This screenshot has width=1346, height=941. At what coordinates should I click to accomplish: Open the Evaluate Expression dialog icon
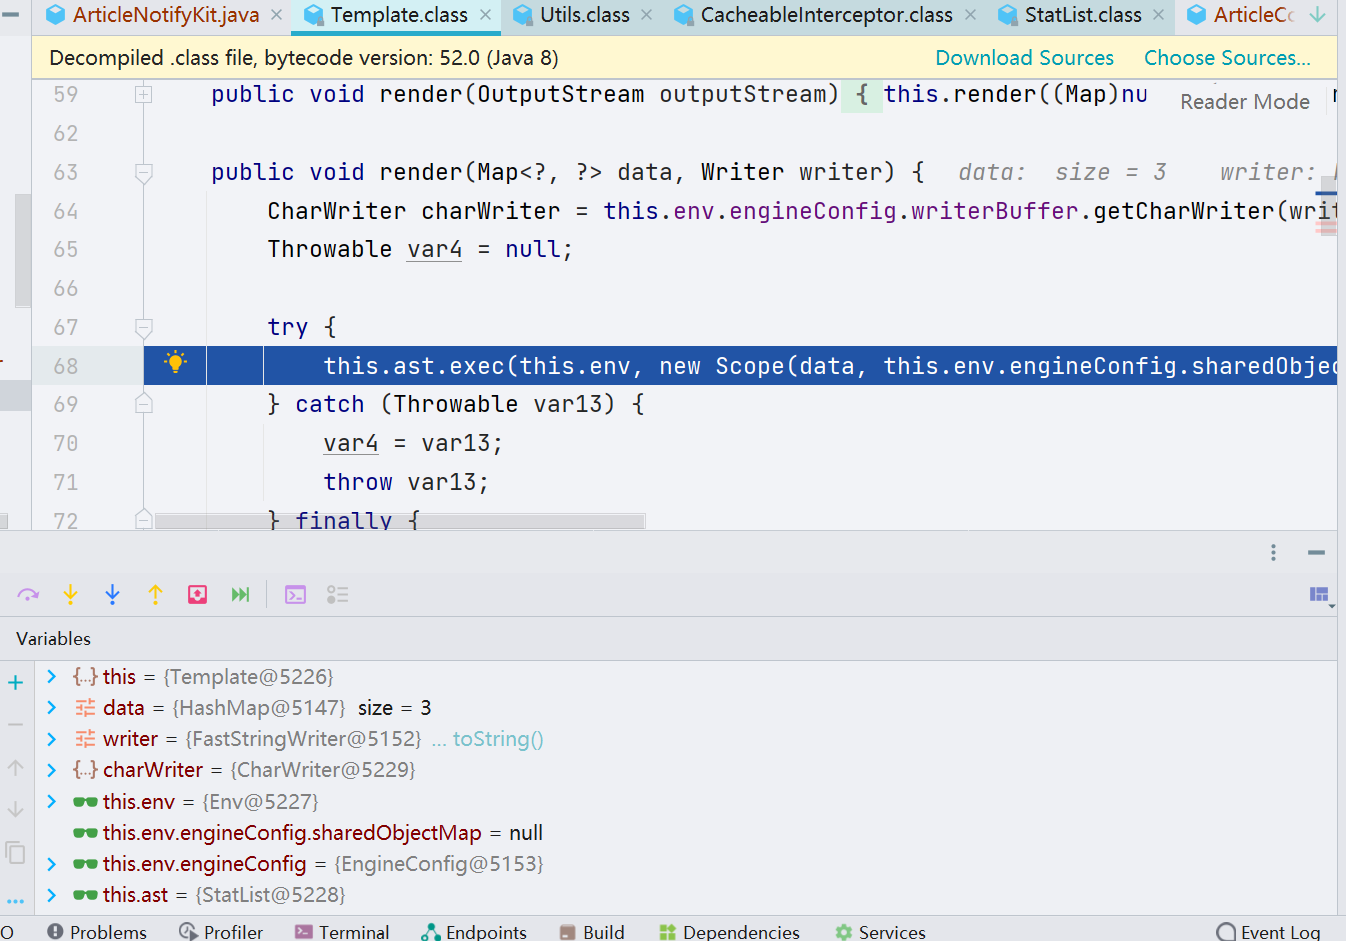coord(295,595)
